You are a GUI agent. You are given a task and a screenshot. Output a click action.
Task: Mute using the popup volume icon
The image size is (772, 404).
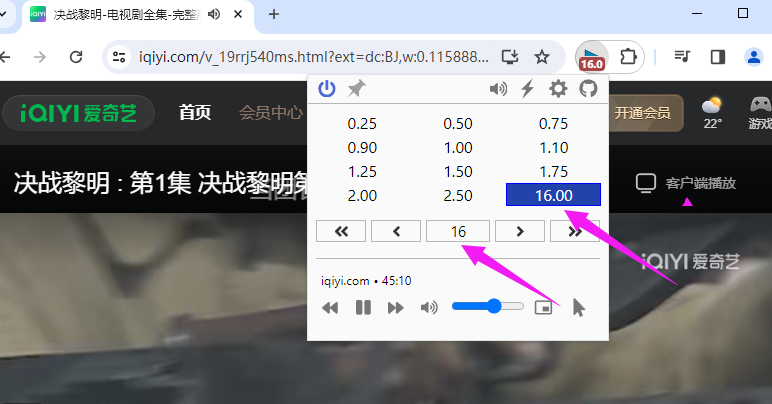click(x=429, y=308)
